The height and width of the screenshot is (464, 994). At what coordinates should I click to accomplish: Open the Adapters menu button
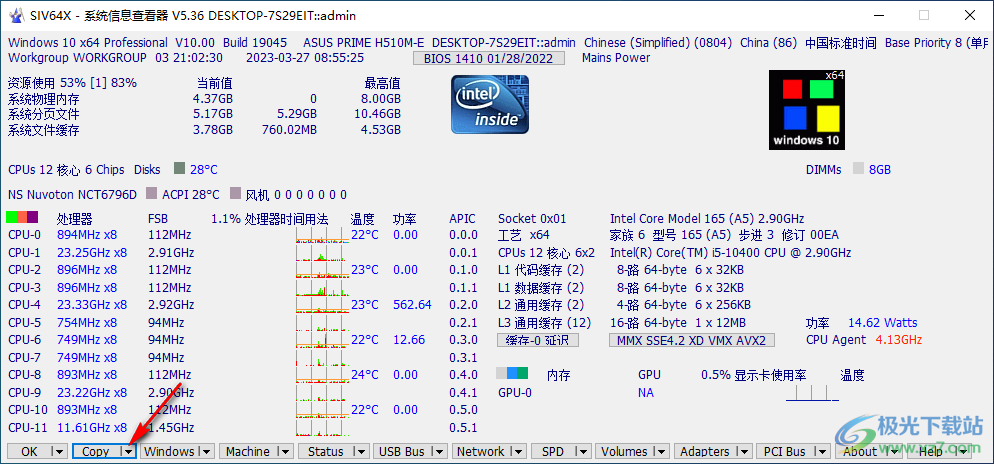pyautogui.click(x=704, y=451)
